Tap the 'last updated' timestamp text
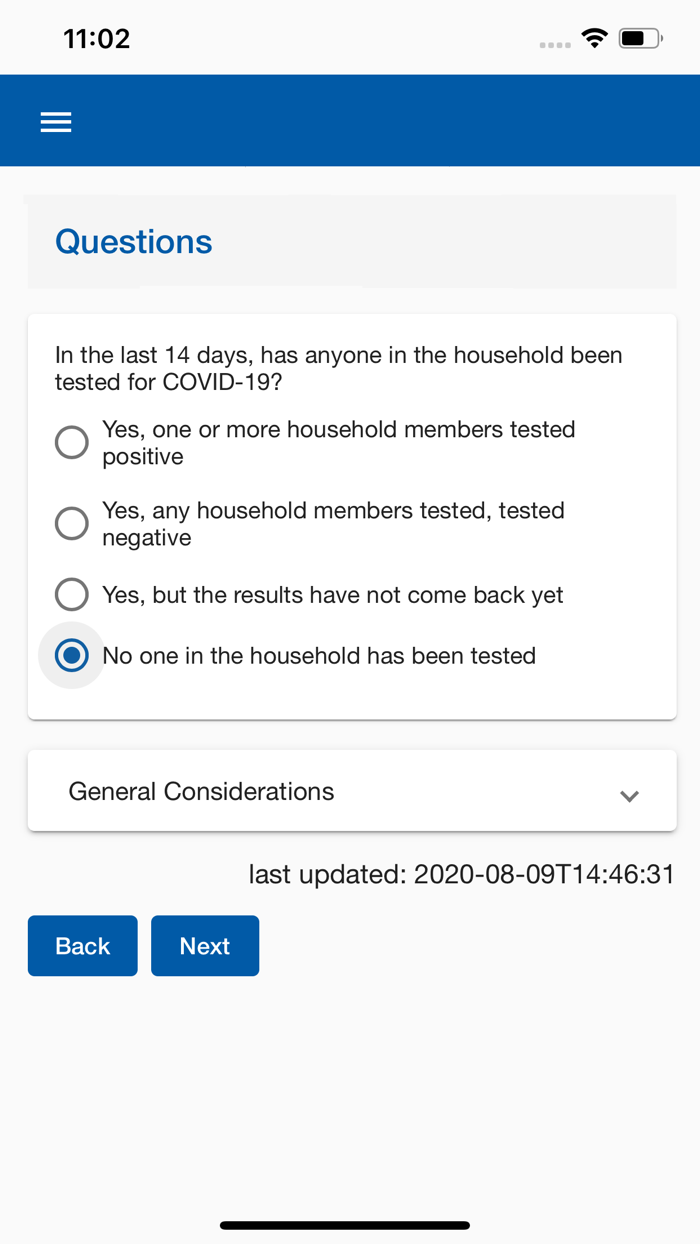700x1244 pixels. [461, 874]
